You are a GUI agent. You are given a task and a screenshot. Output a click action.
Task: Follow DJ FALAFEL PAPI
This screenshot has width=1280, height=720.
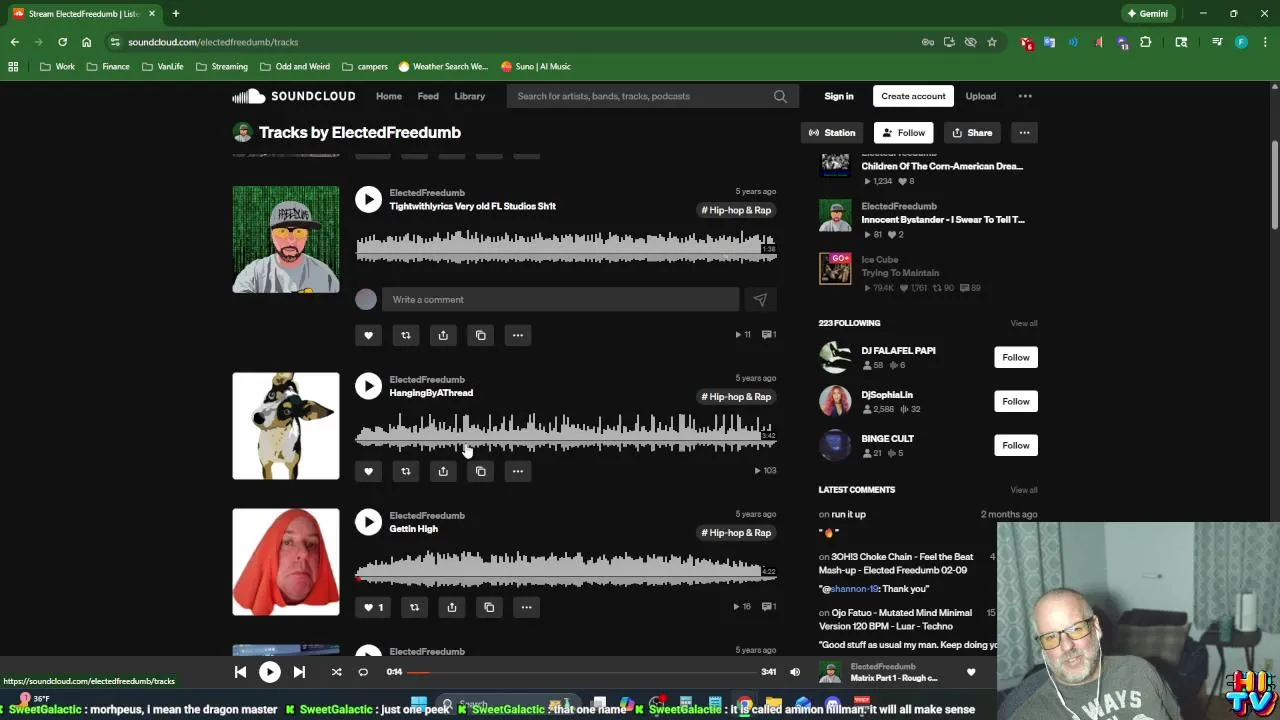click(1016, 357)
